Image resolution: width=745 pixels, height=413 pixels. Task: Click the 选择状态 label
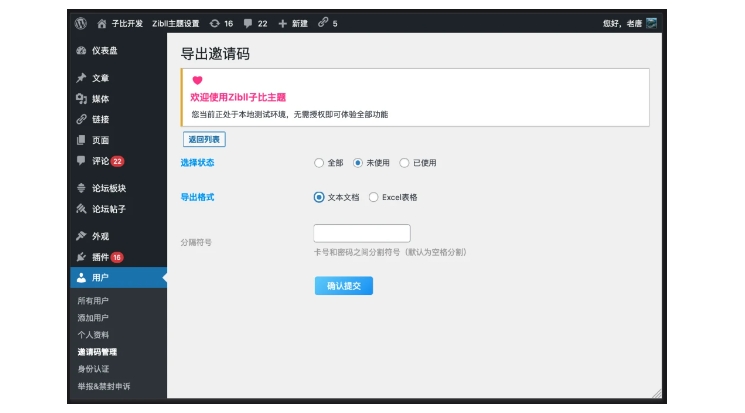click(x=197, y=163)
